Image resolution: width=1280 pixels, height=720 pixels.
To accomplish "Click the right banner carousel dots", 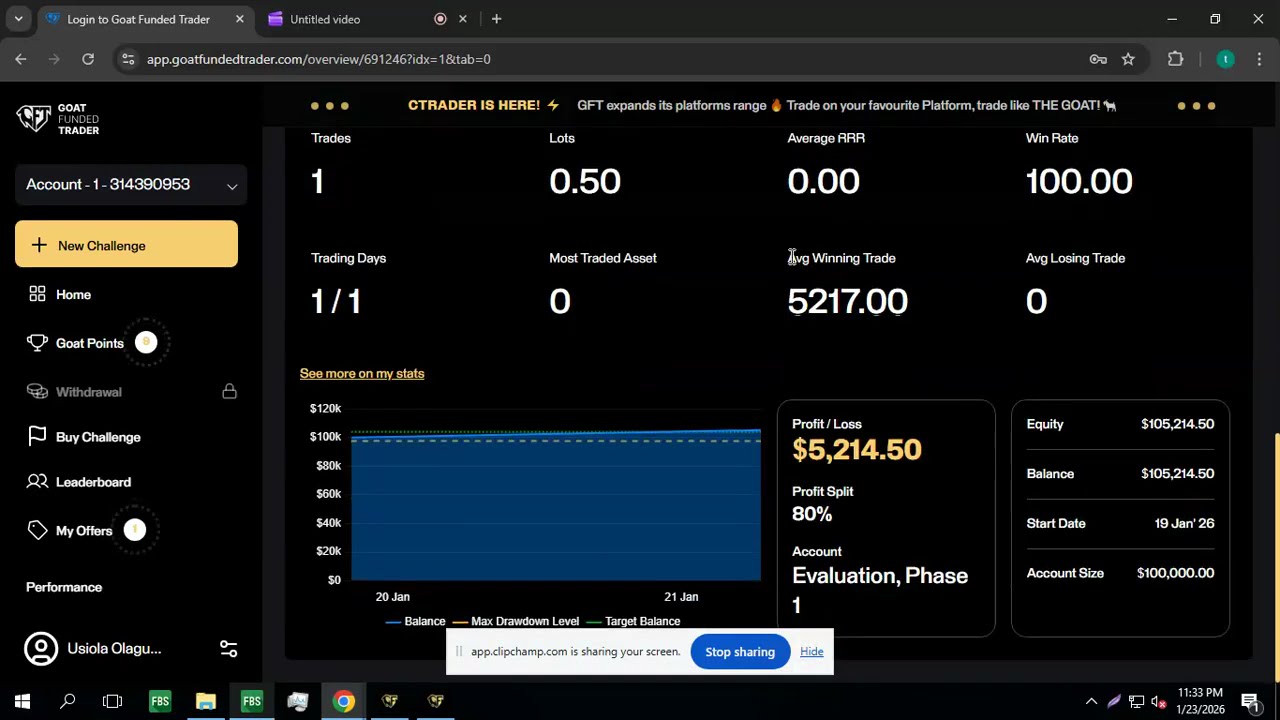I will point(1196,106).
